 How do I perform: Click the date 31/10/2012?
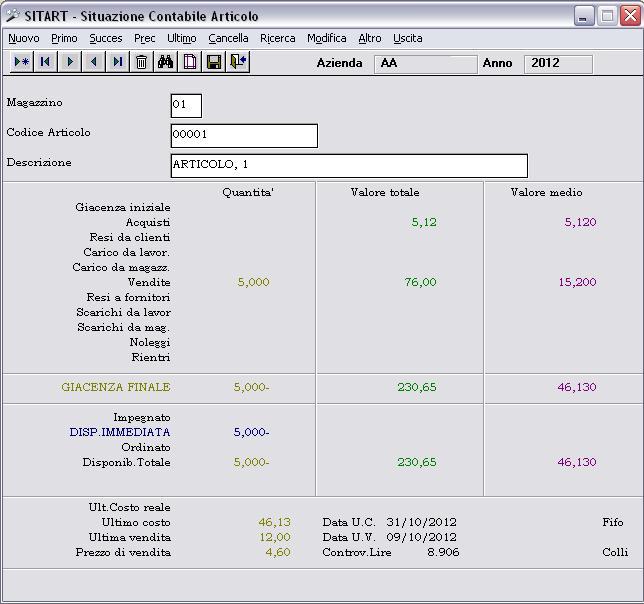(x=421, y=522)
